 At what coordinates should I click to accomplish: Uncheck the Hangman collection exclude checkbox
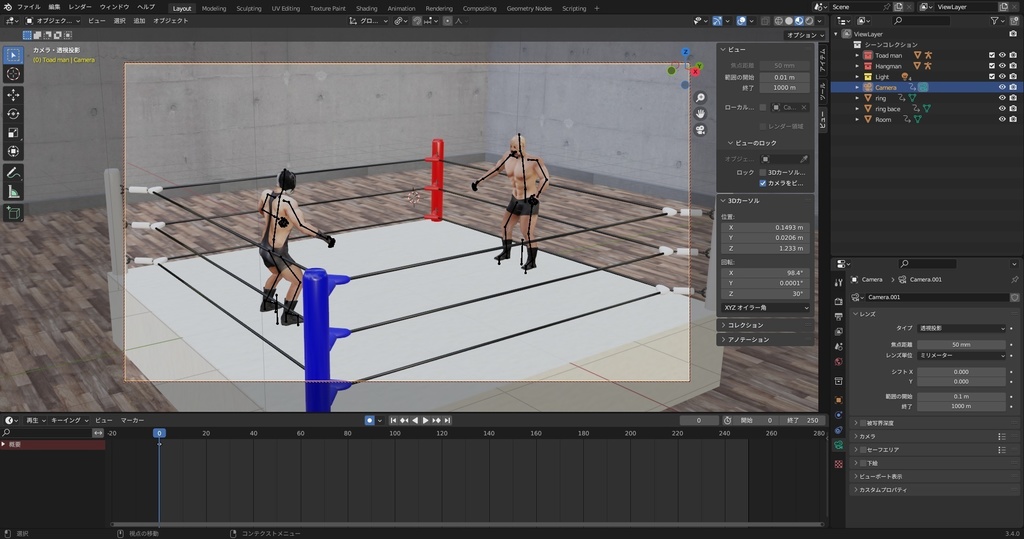click(x=991, y=66)
